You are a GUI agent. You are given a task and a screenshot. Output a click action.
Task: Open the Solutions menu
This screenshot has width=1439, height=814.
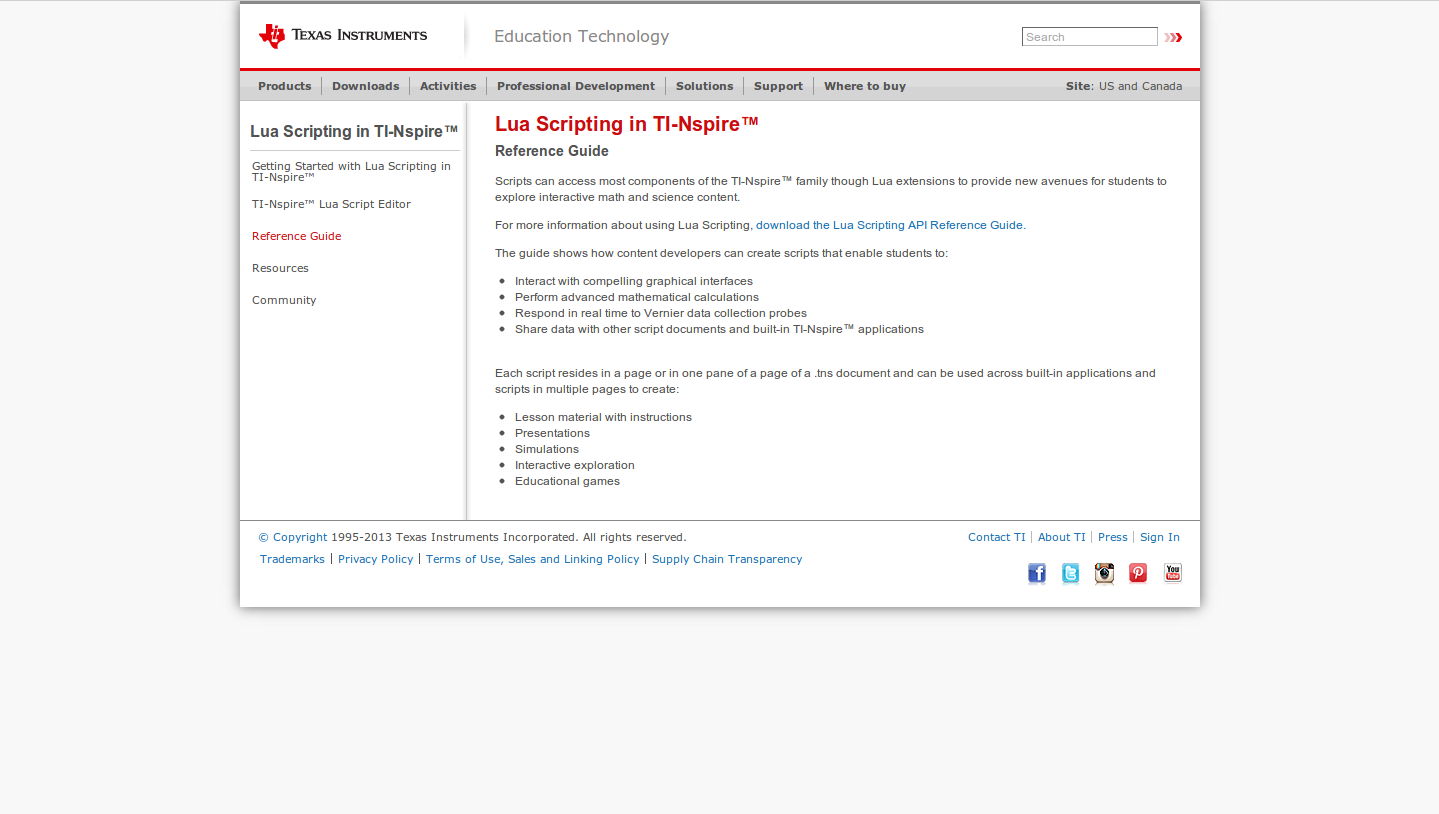705,86
